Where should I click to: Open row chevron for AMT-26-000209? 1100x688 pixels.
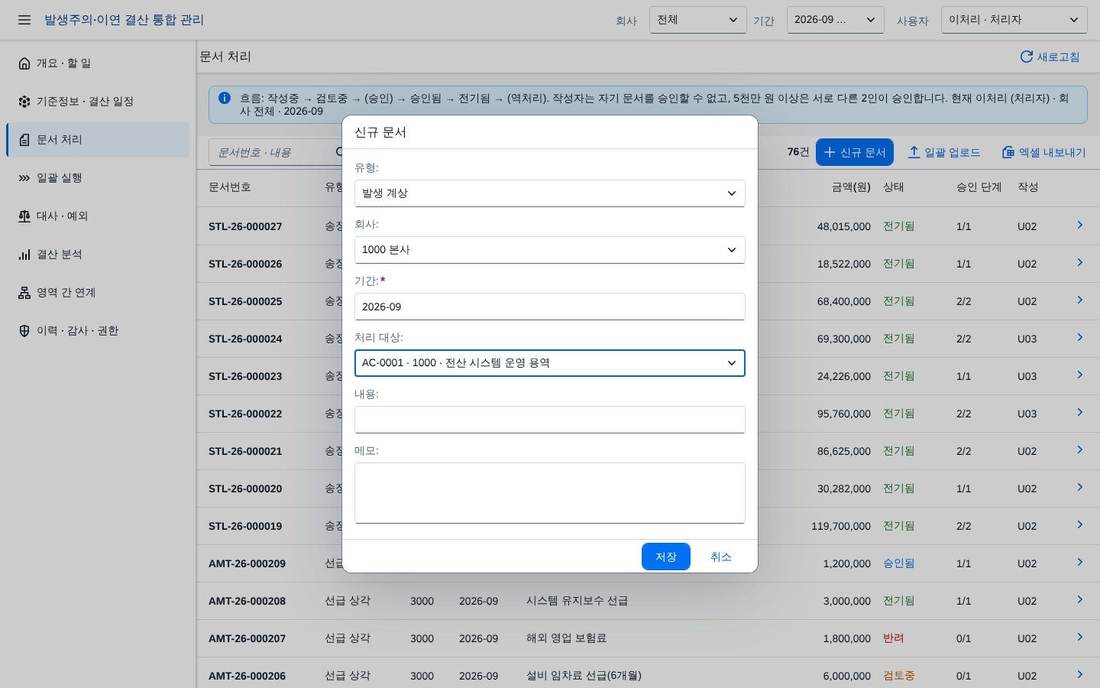(1080, 562)
